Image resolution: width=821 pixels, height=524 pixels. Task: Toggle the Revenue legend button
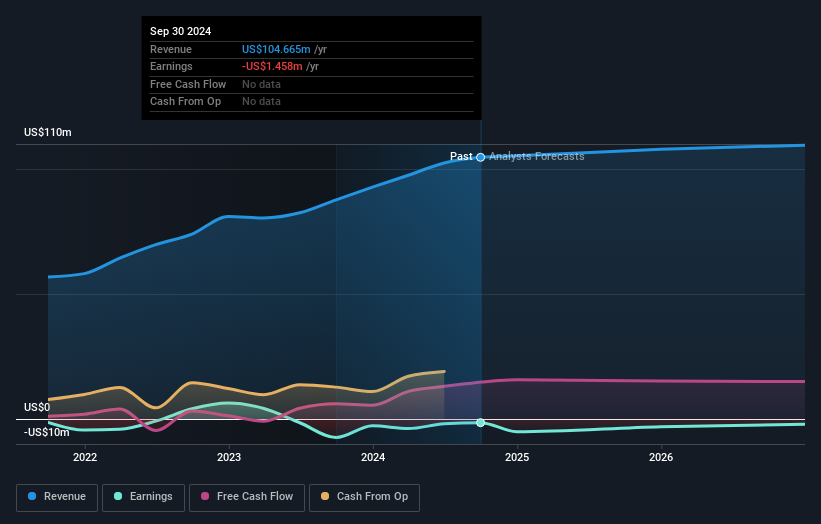(x=57, y=497)
